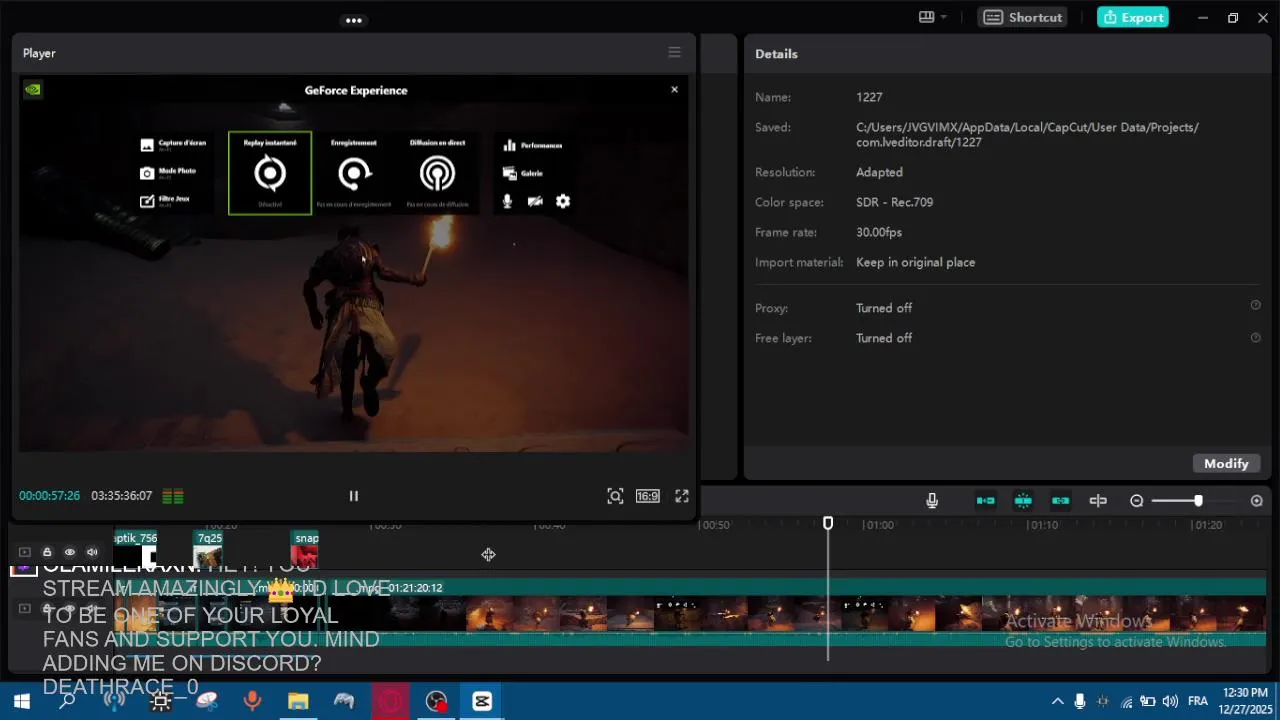The width and height of the screenshot is (1280, 720).
Task: Open the 16:9 aspect ratio selector
Action: 648,496
